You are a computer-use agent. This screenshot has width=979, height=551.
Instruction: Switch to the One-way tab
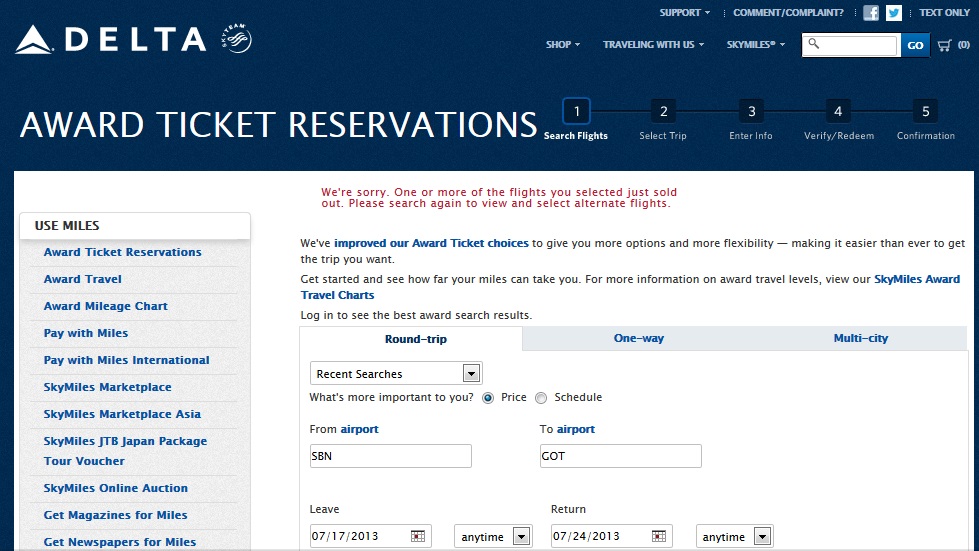click(x=638, y=339)
